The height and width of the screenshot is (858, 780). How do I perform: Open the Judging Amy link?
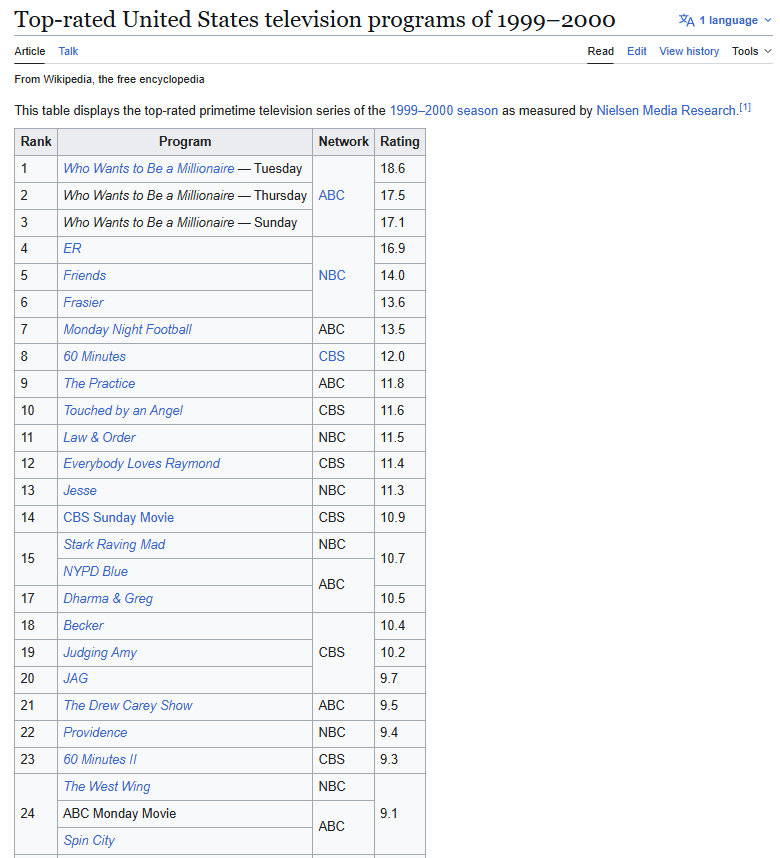[x=100, y=652]
